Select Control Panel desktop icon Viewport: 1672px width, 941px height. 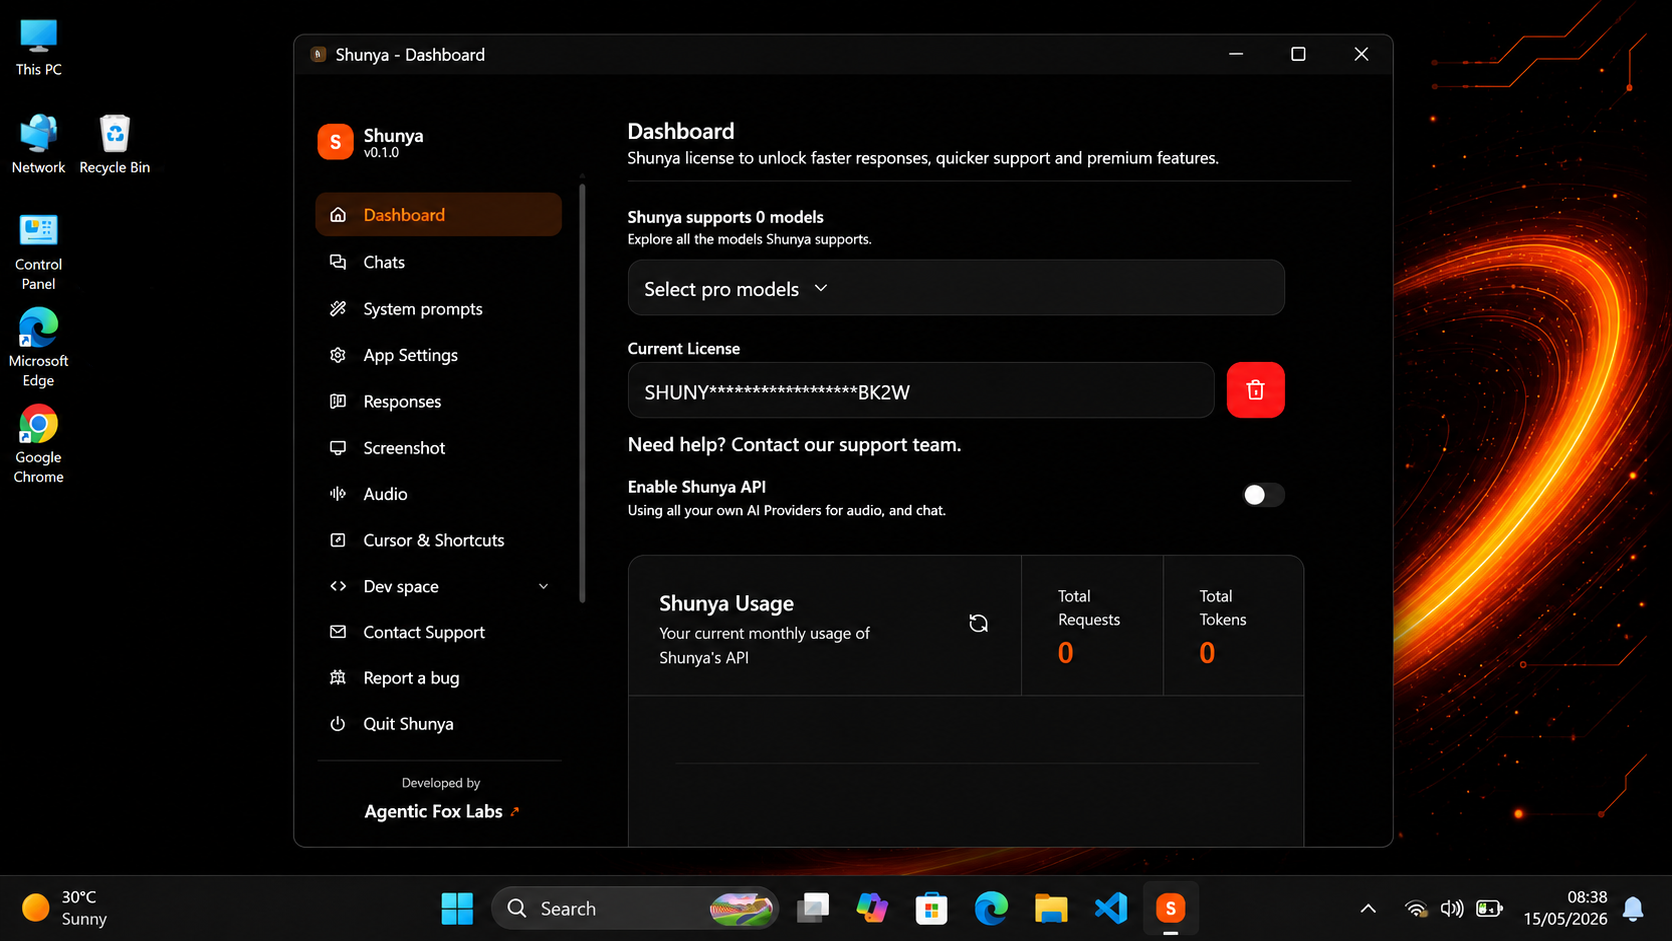(38, 252)
